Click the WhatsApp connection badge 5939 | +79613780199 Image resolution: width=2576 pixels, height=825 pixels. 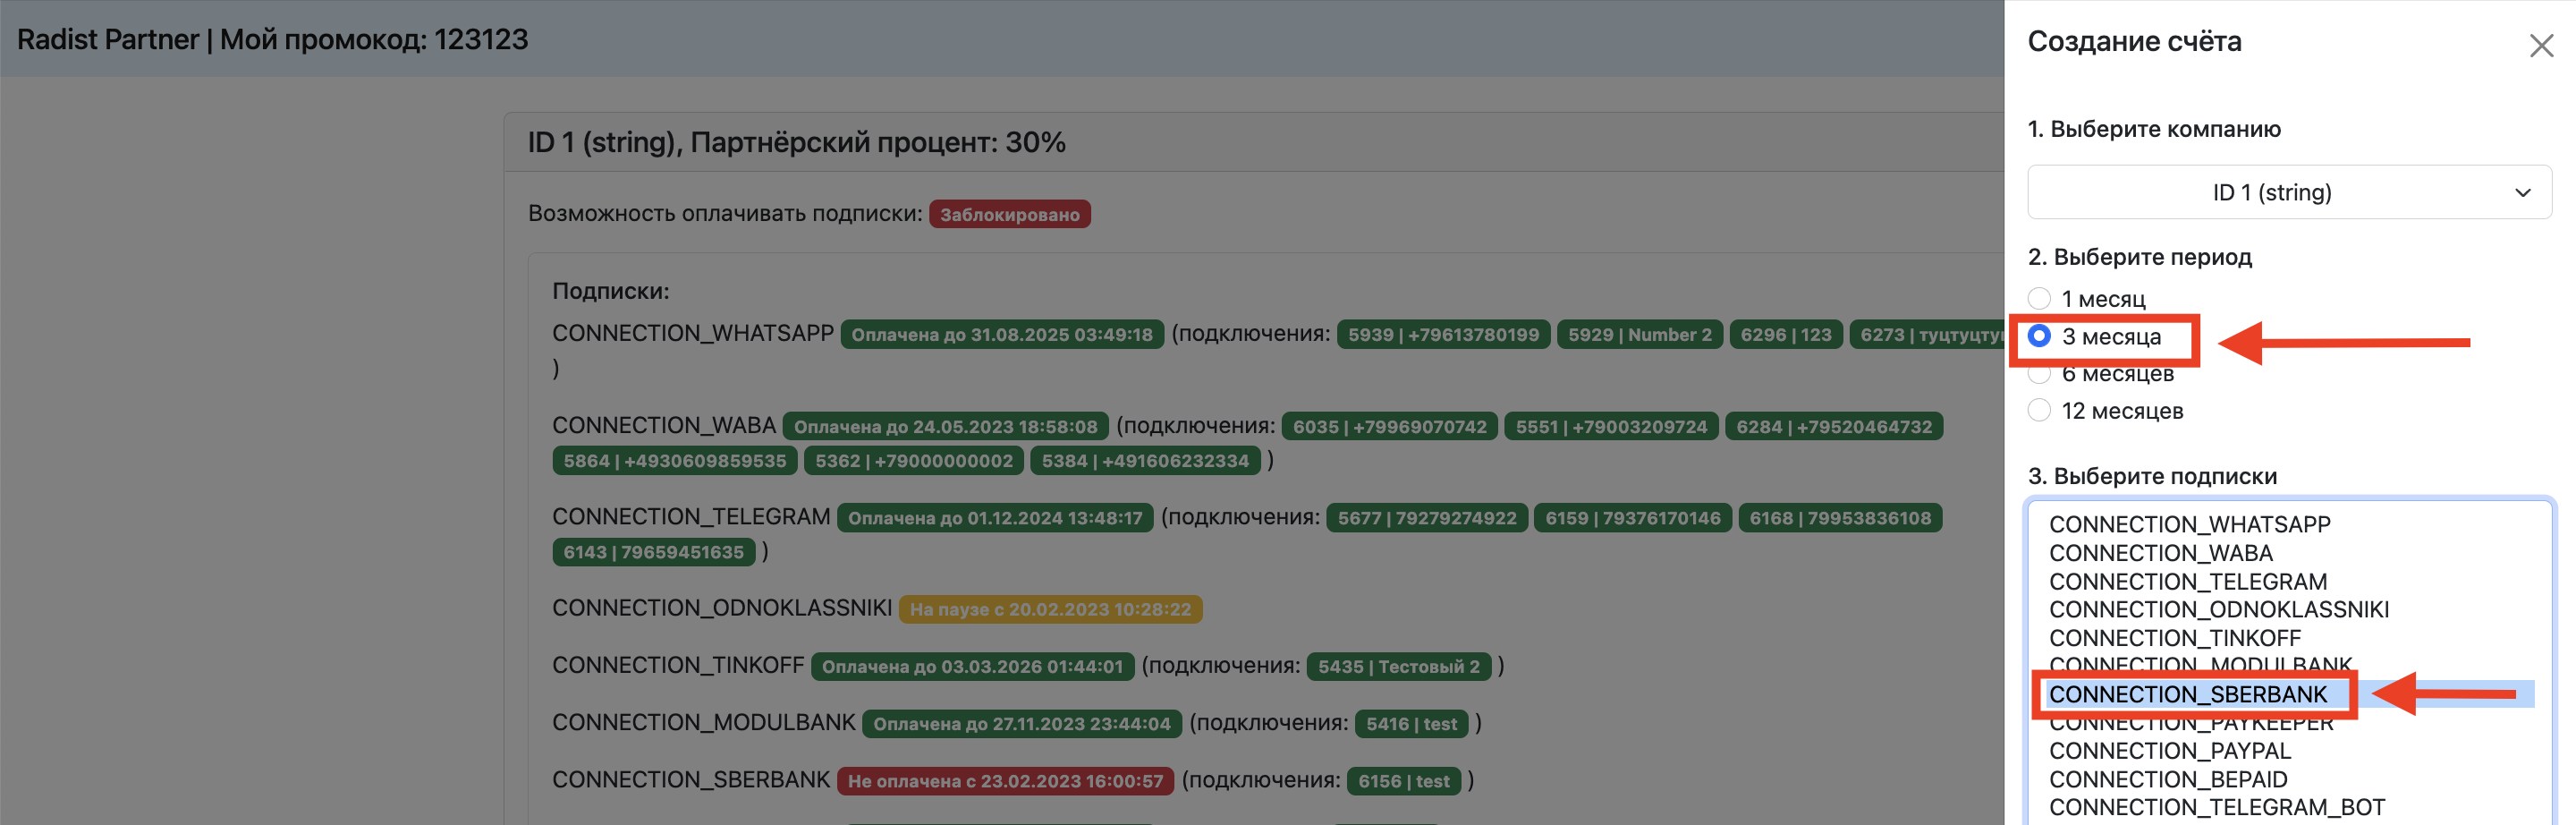point(1442,335)
